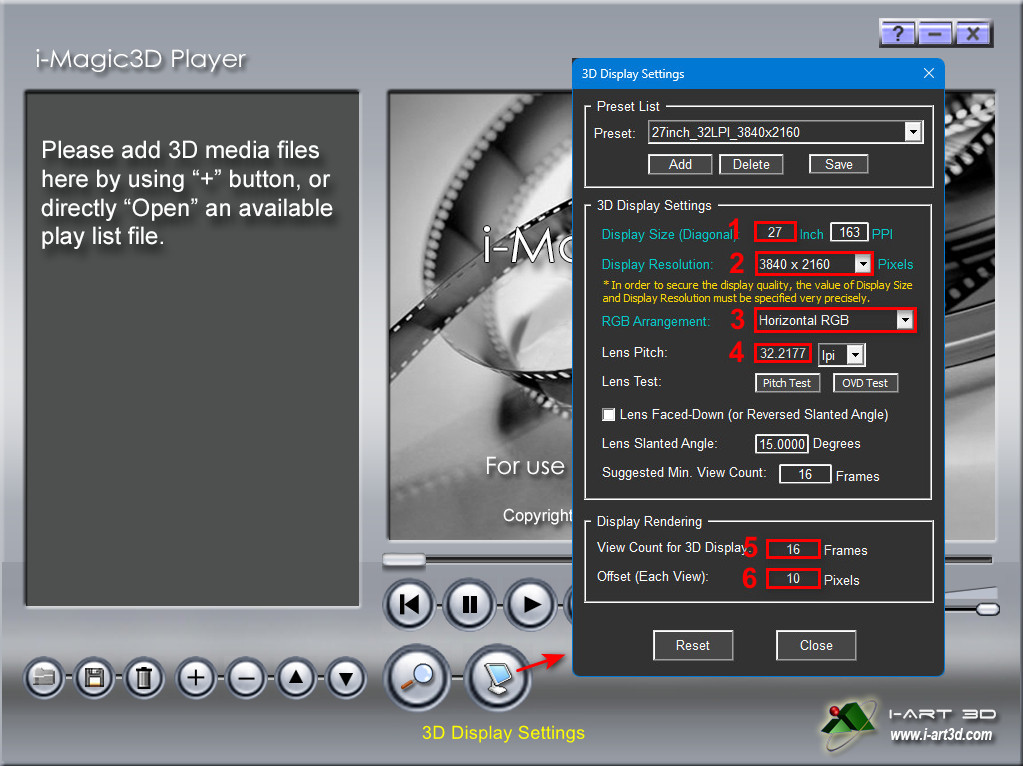Click the Lens Pitch input field
The image size is (1023, 766).
point(783,354)
